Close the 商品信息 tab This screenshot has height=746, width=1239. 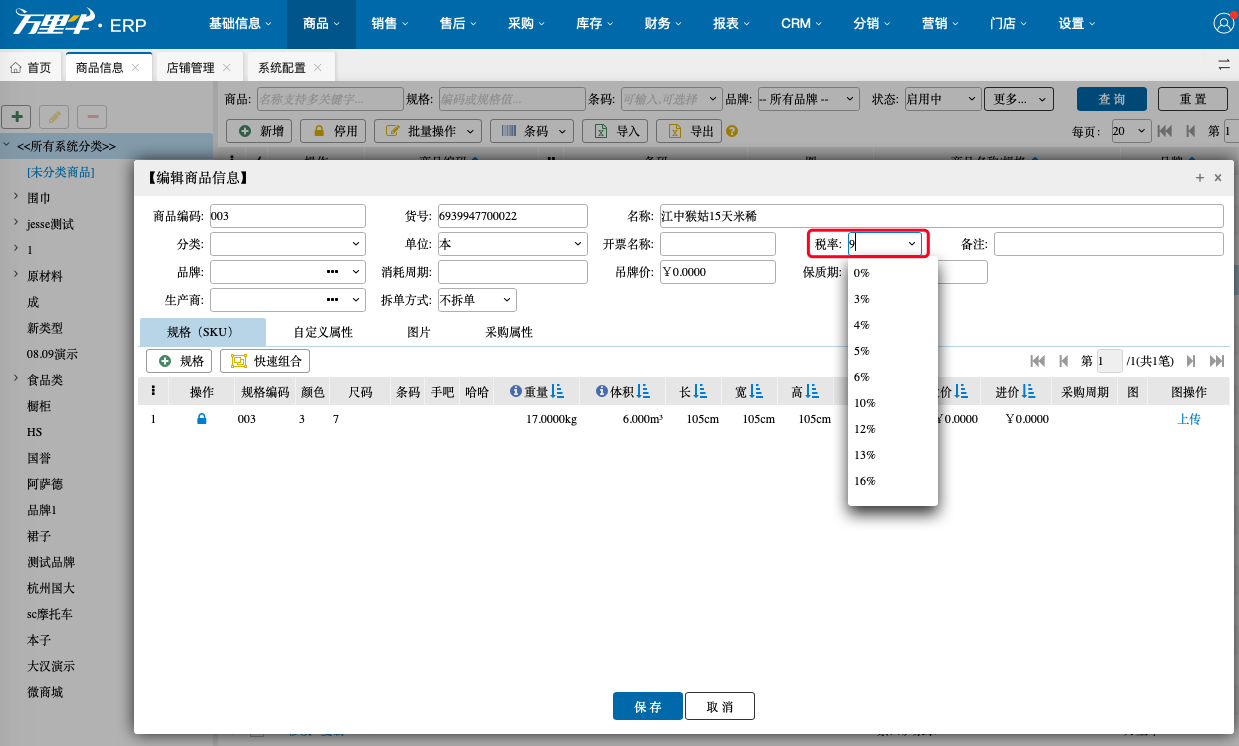(136, 68)
